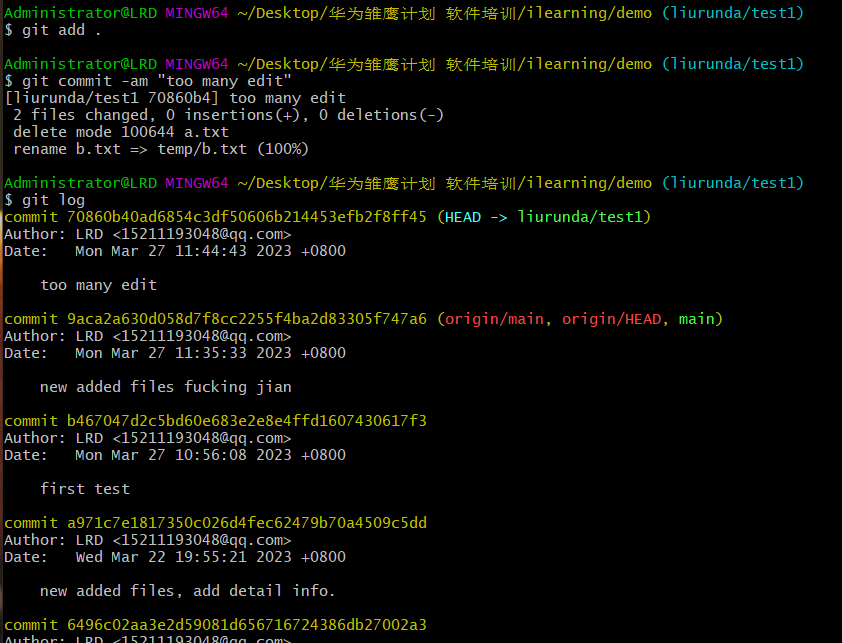Select 'new added files, add detail info.' message
Viewport: 842px width, 643px height.
(188, 591)
